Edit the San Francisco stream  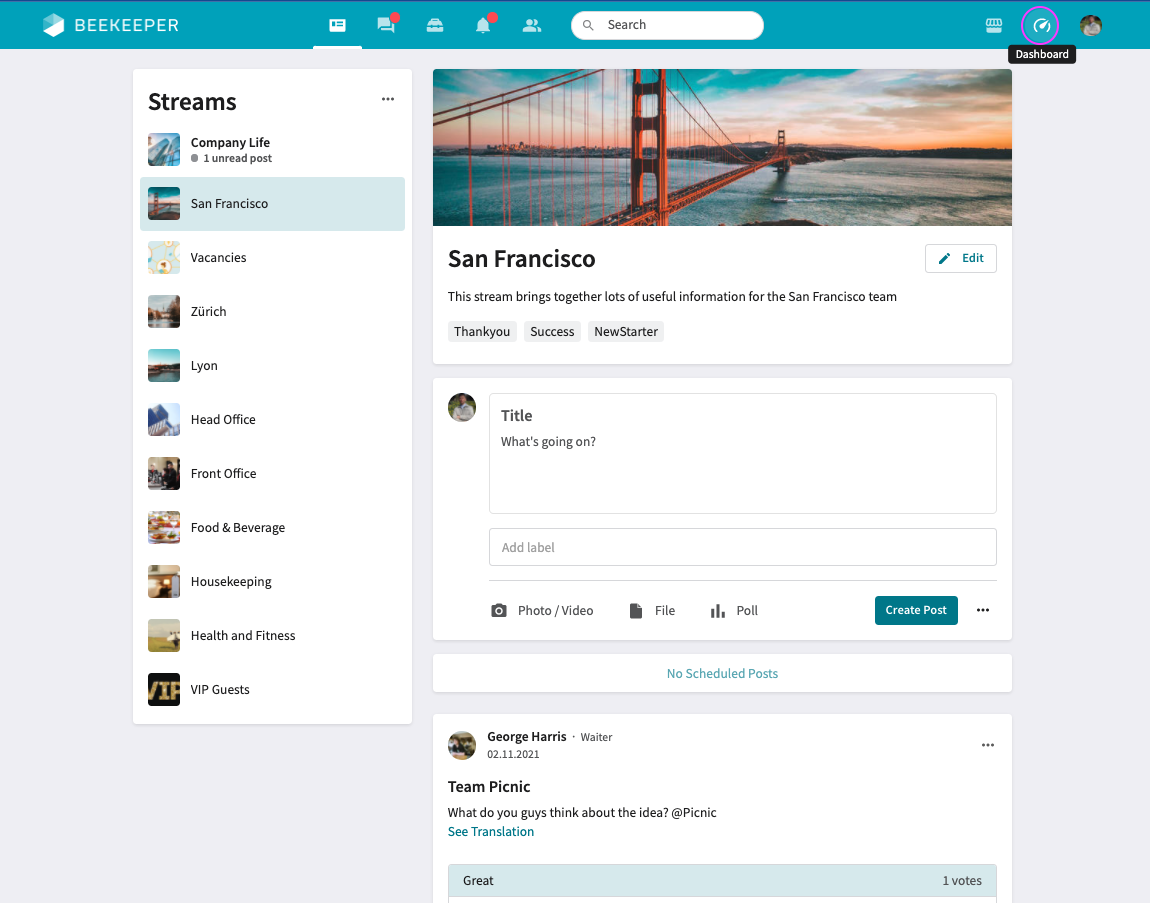[960, 258]
